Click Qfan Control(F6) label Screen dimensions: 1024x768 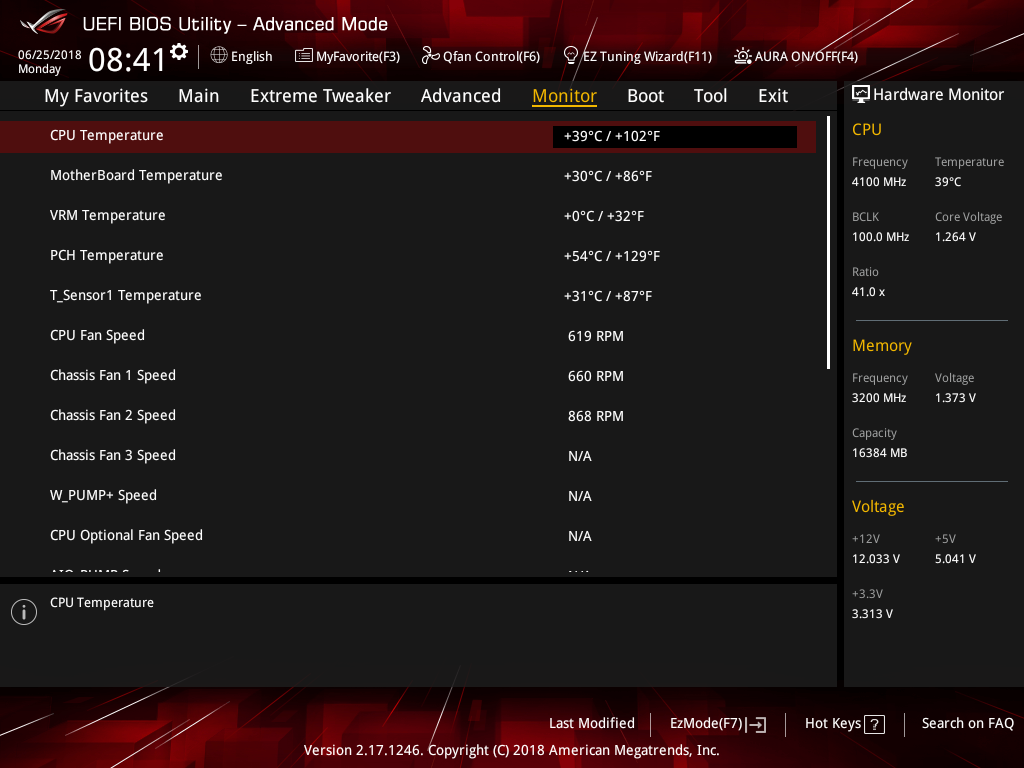coord(491,57)
